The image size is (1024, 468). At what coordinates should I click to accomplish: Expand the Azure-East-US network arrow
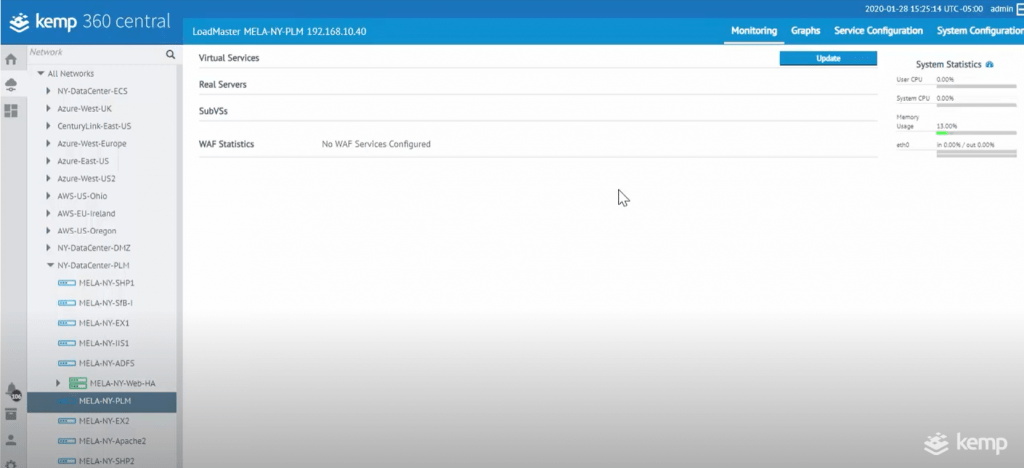(x=48, y=161)
